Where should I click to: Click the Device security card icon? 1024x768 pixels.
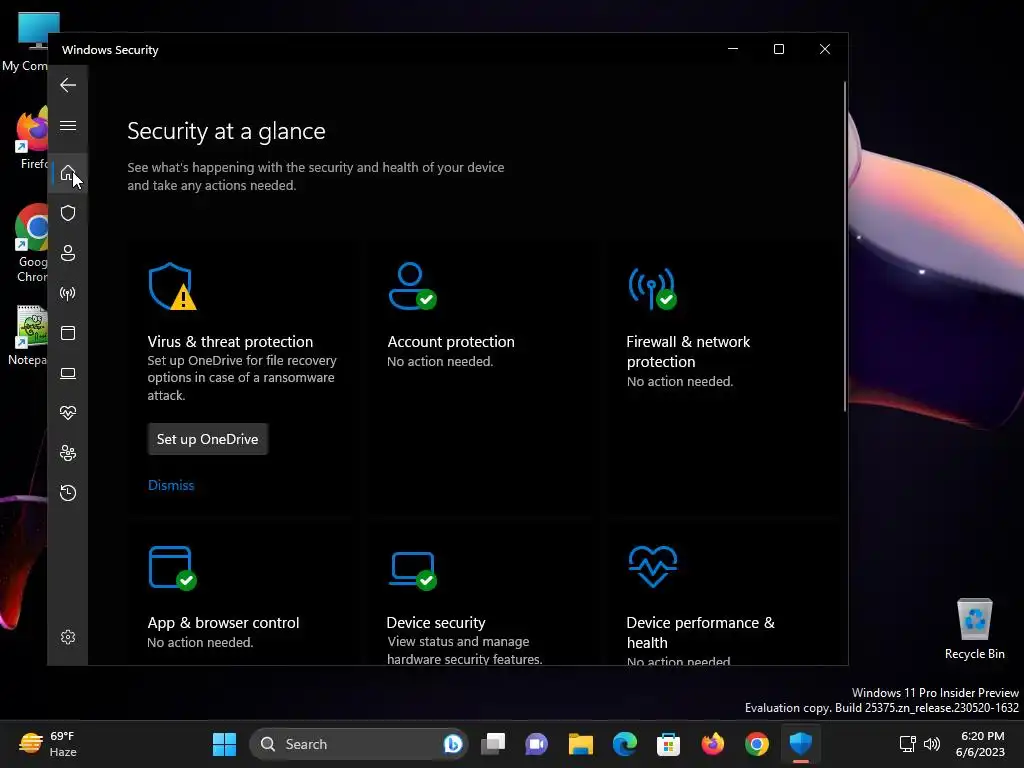(413, 570)
